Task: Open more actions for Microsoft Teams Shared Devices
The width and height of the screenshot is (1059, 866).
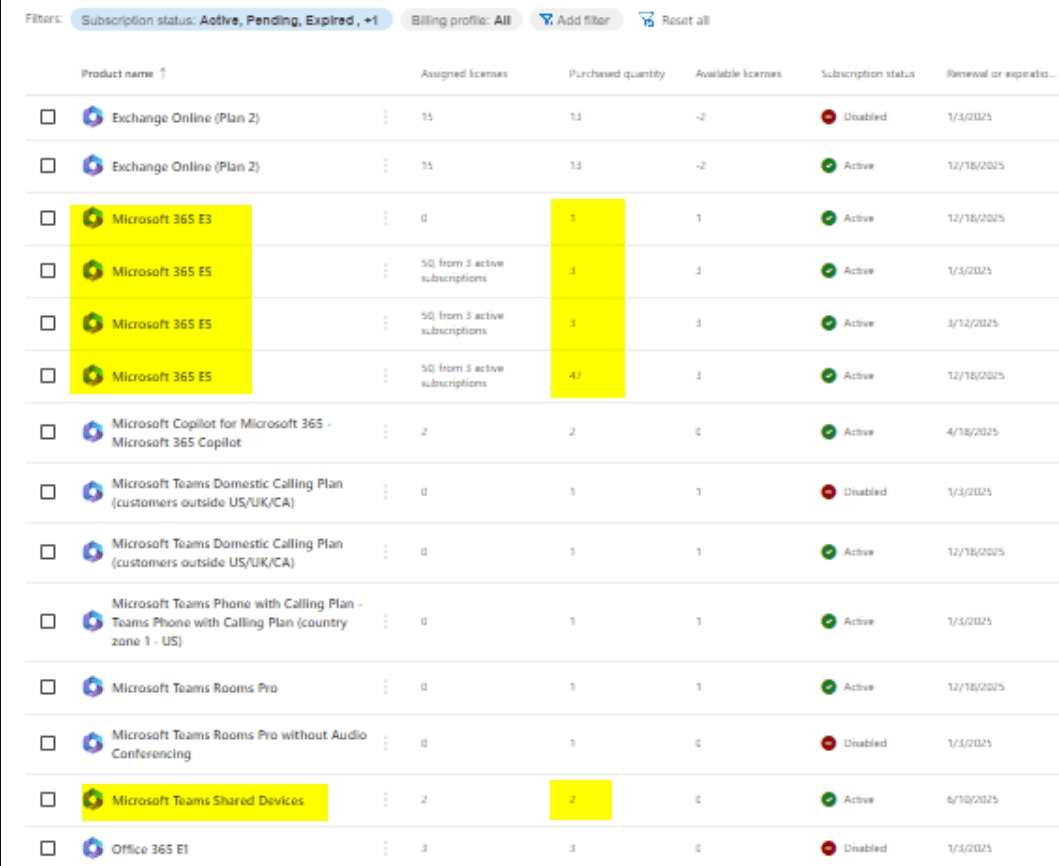Action: (386, 800)
